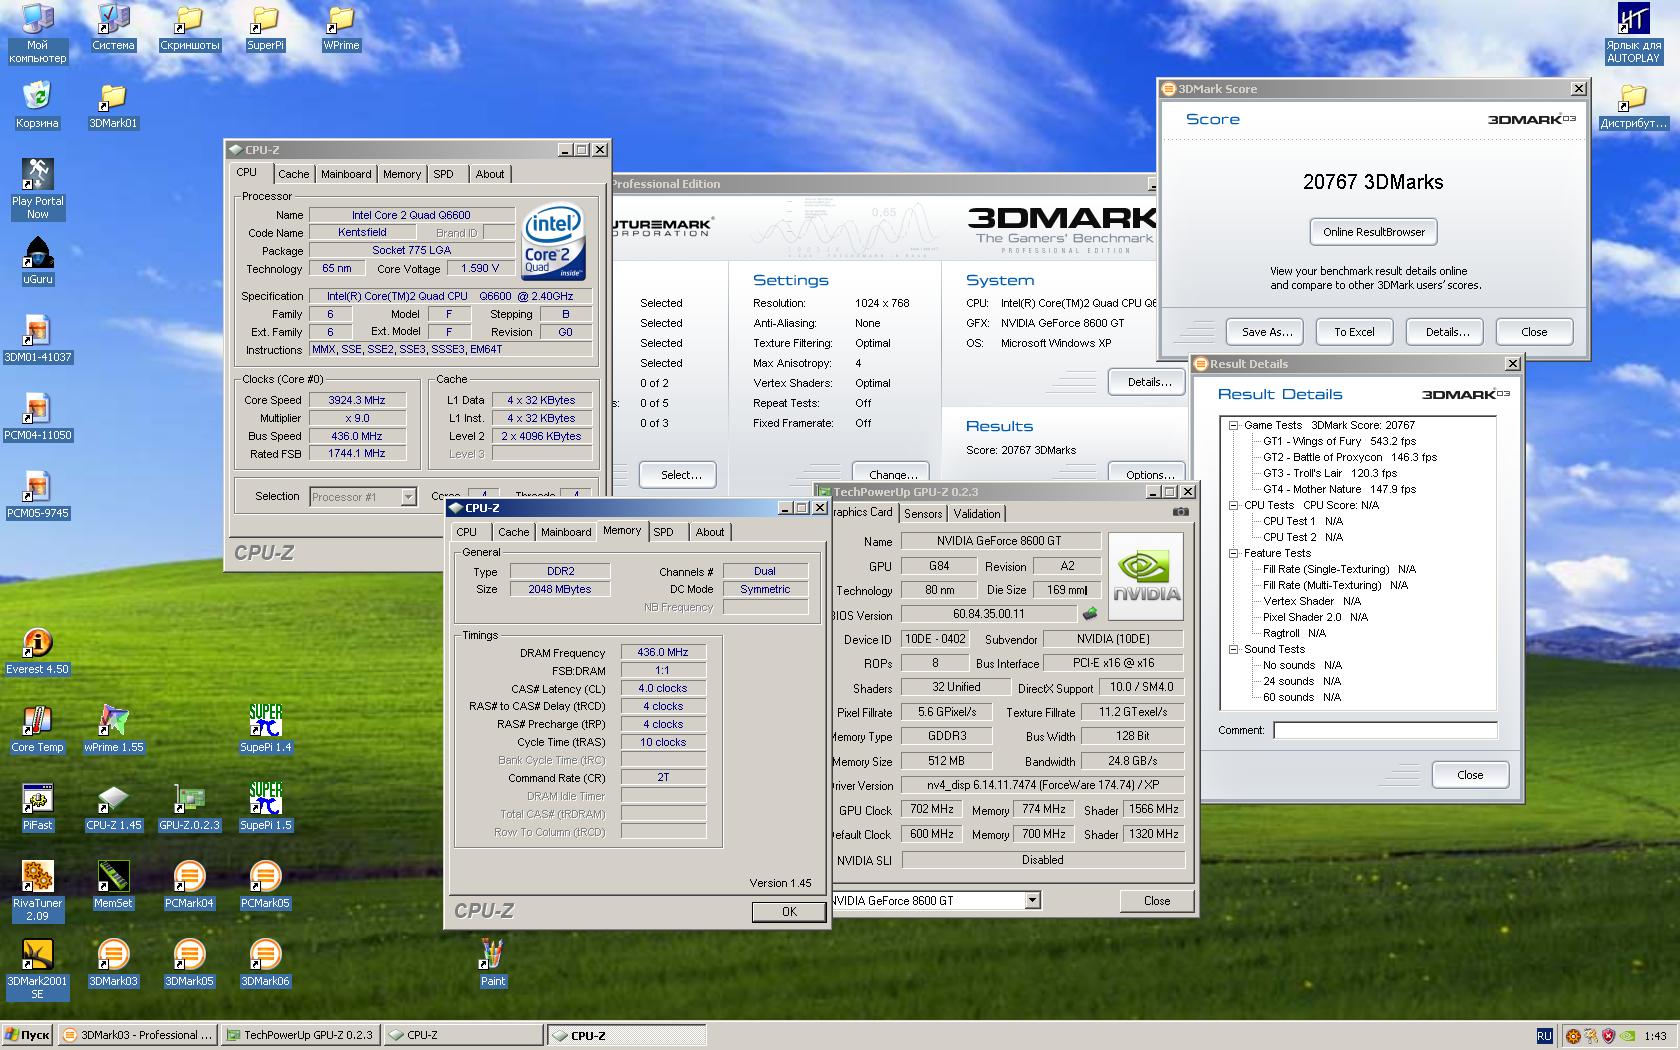Open About tab in Memory CPU-Z window
The height and width of the screenshot is (1050, 1680).
point(710,532)
